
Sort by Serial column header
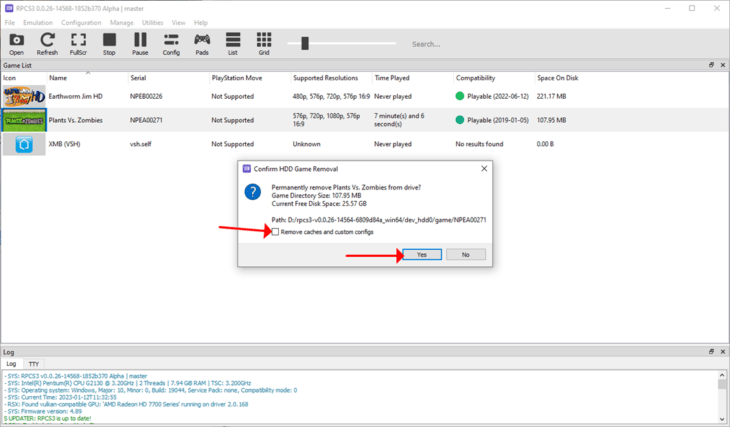tap(138, 78)
